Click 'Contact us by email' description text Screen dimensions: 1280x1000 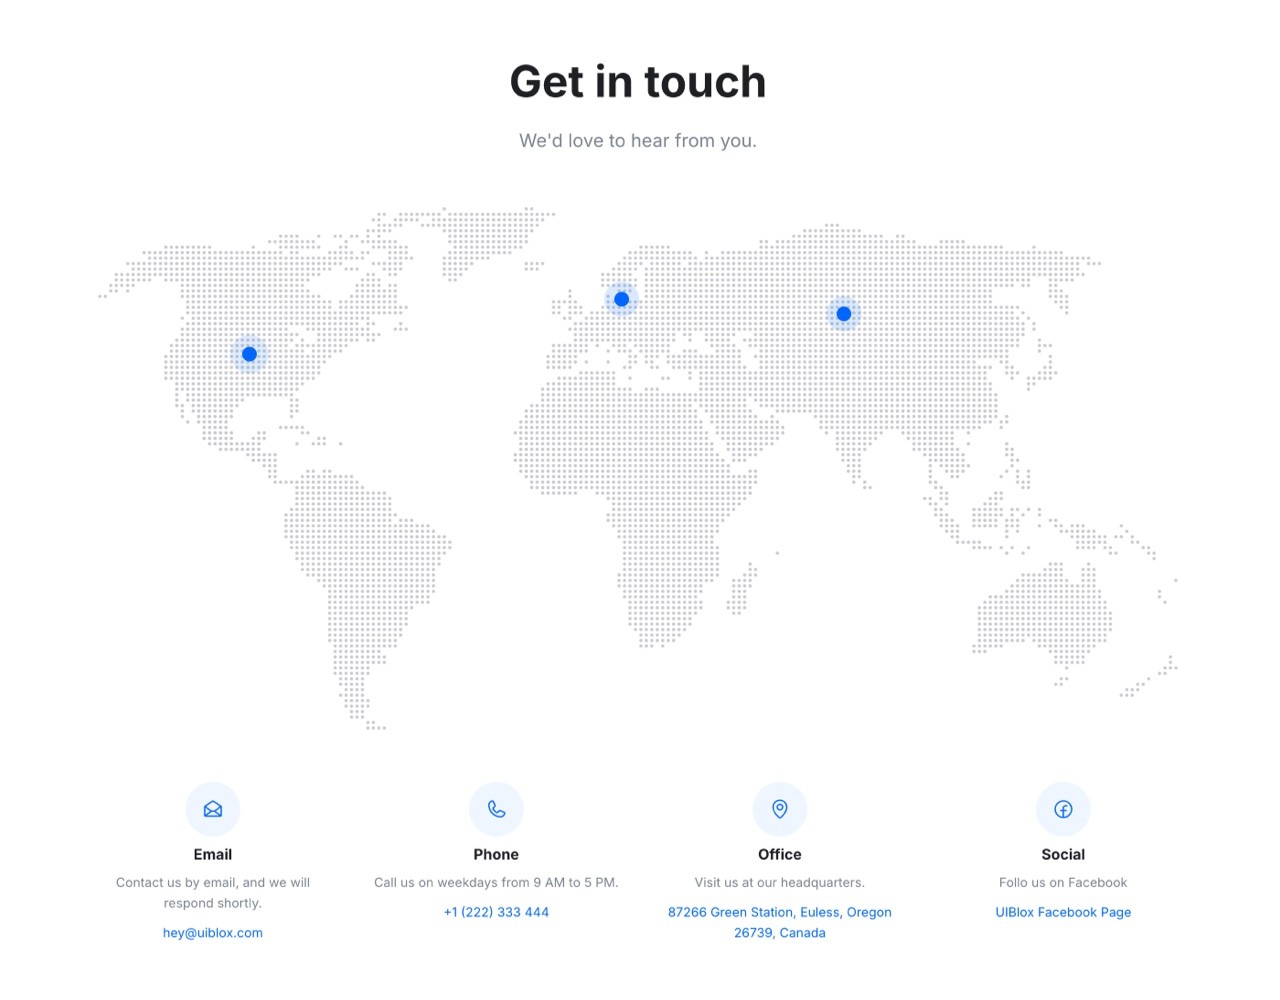tap(213, 893)
